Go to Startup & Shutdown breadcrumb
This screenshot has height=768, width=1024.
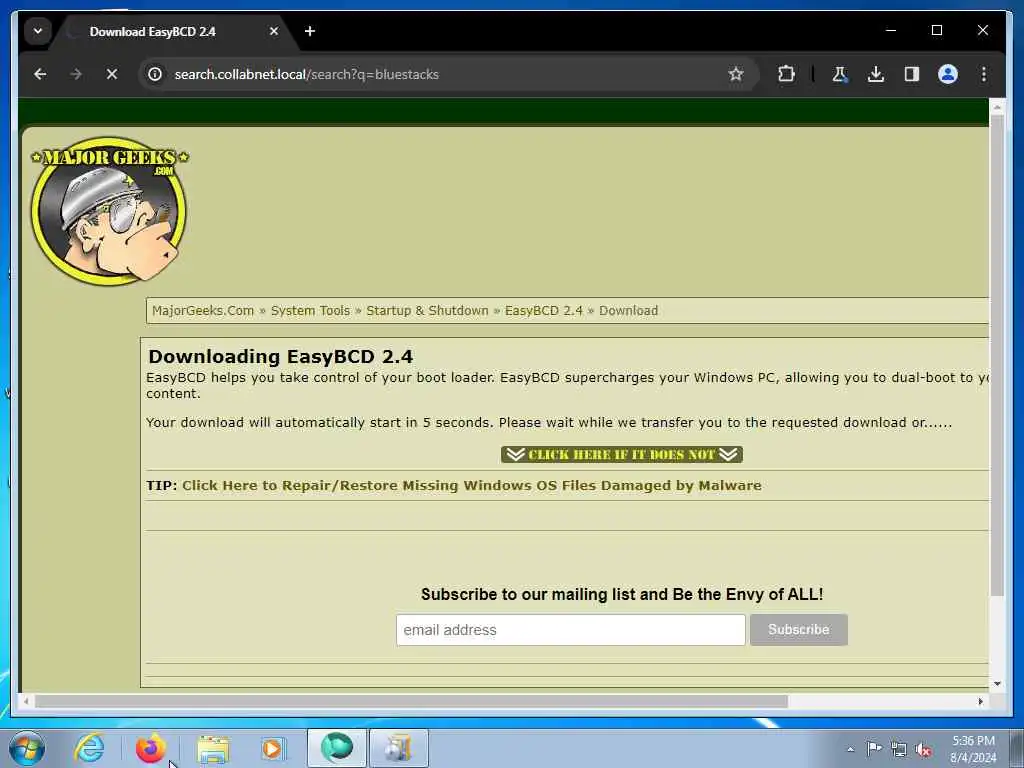coord(427,311)
